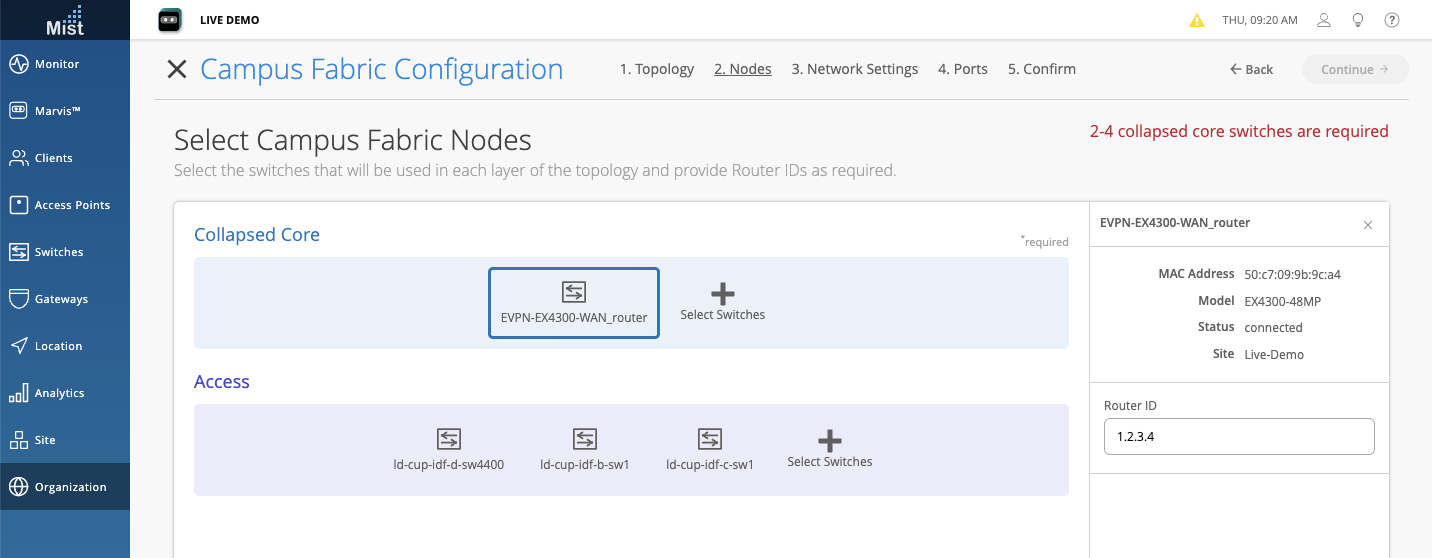The height and width of the screenshot is (558, 1432).
Task: Go to Clients in sidebar
Action: (53, 158)
